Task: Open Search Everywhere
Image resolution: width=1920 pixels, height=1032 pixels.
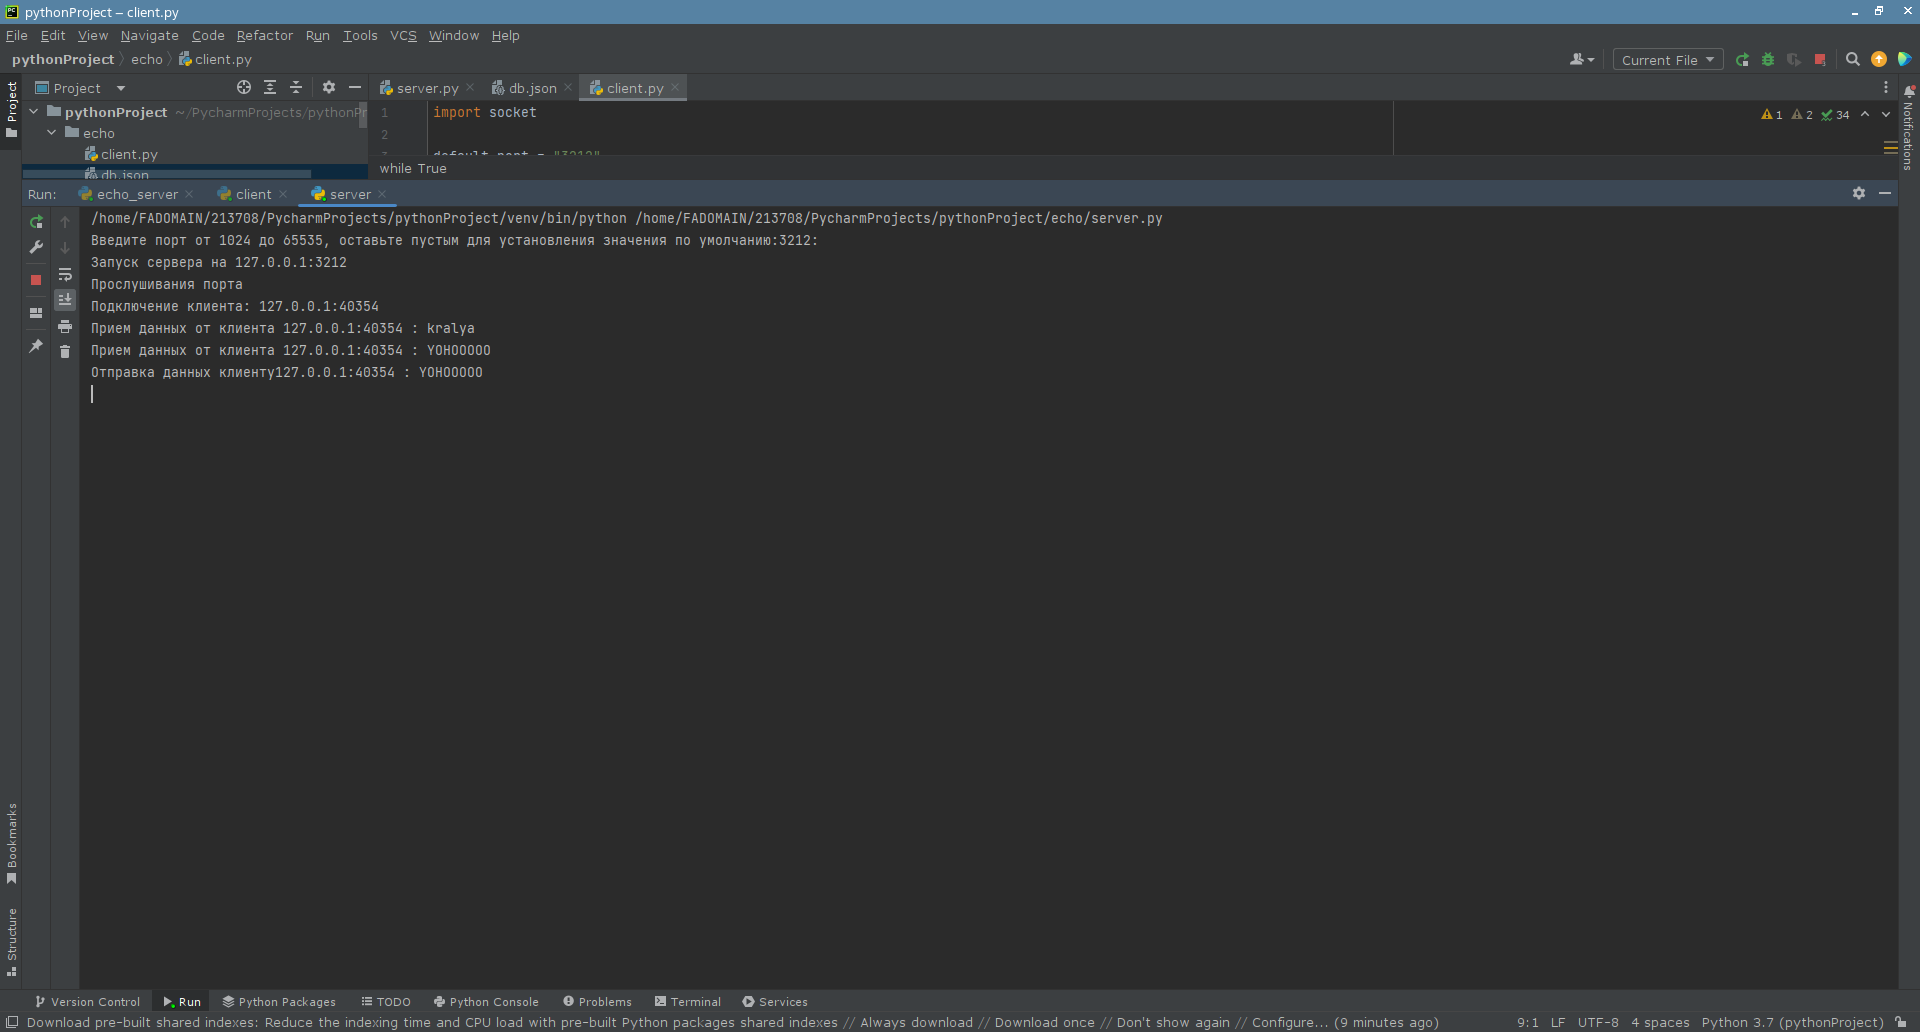Action: click(1852, 59)
